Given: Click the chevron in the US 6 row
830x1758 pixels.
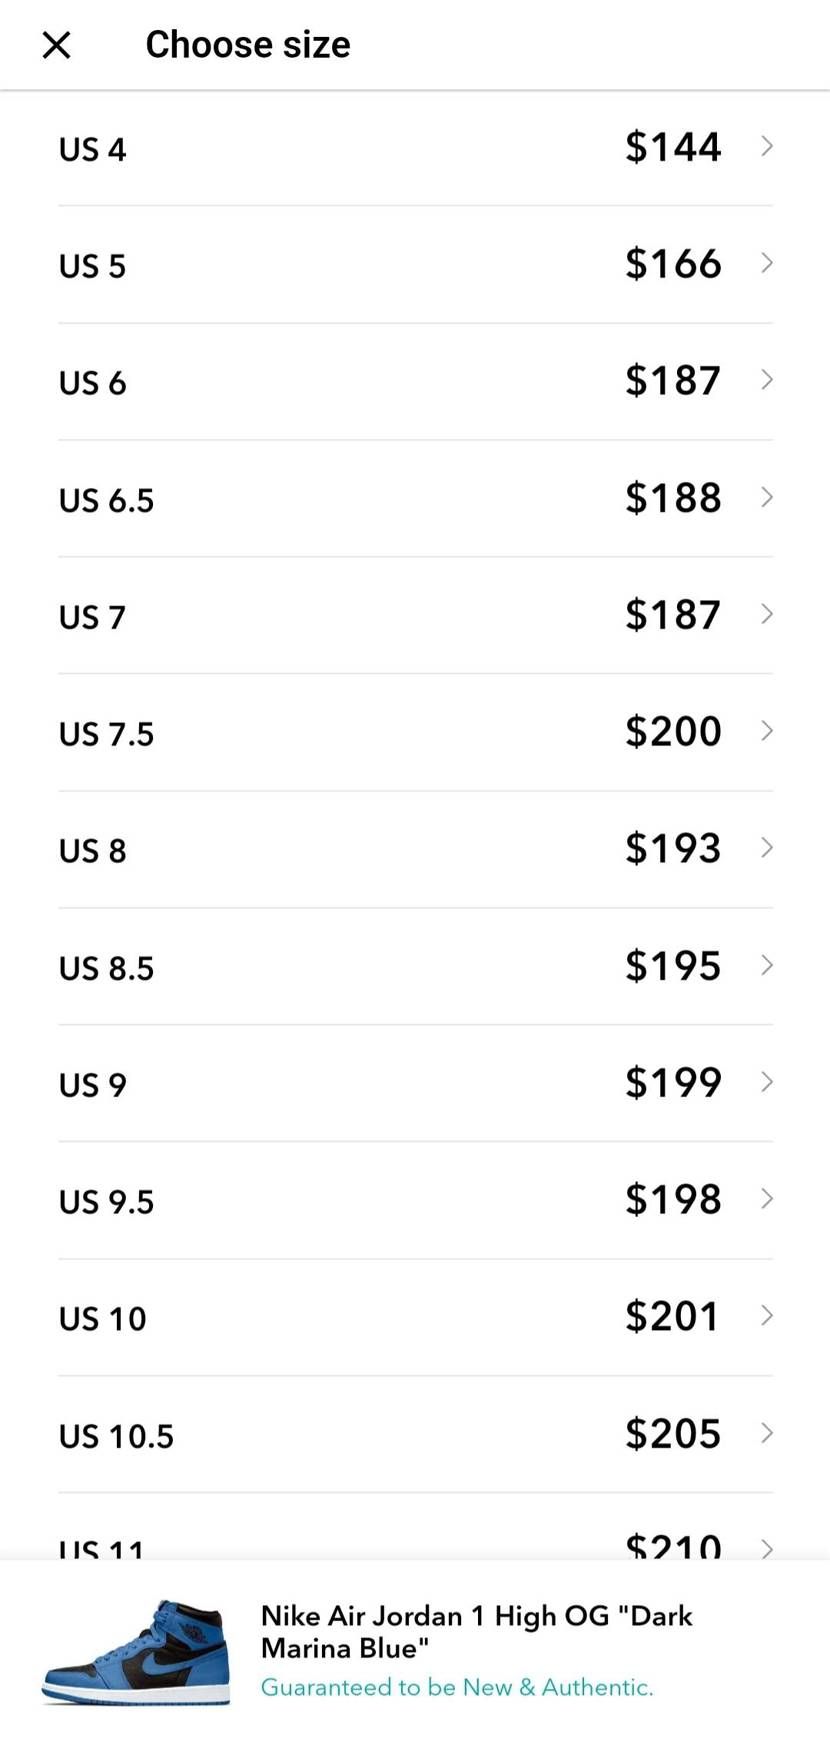Looking at the screenshot, I should 767,380.
